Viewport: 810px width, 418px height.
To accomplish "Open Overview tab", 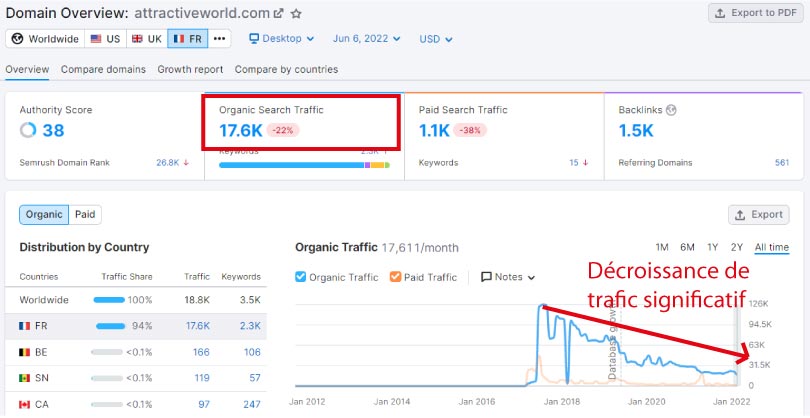I will tap(27, 69).
